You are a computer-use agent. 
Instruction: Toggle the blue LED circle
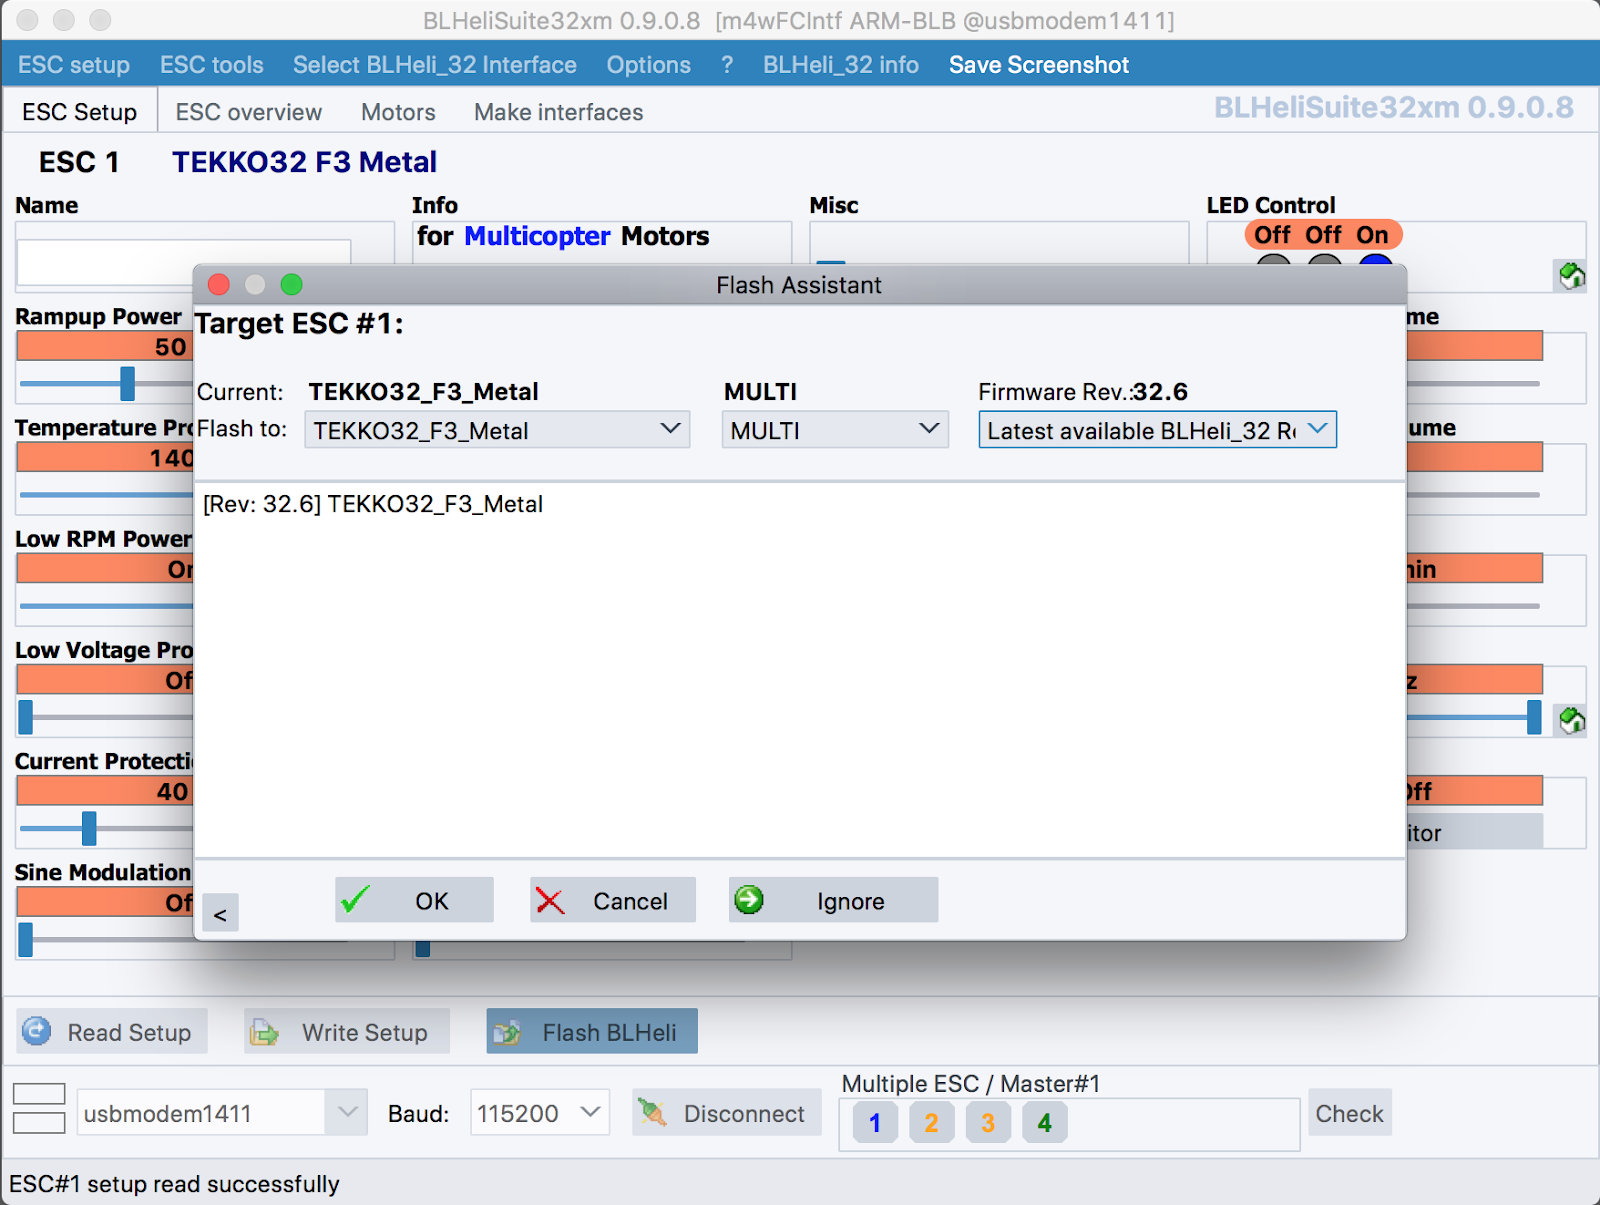pyautogui.click(x=1376, y=261)
